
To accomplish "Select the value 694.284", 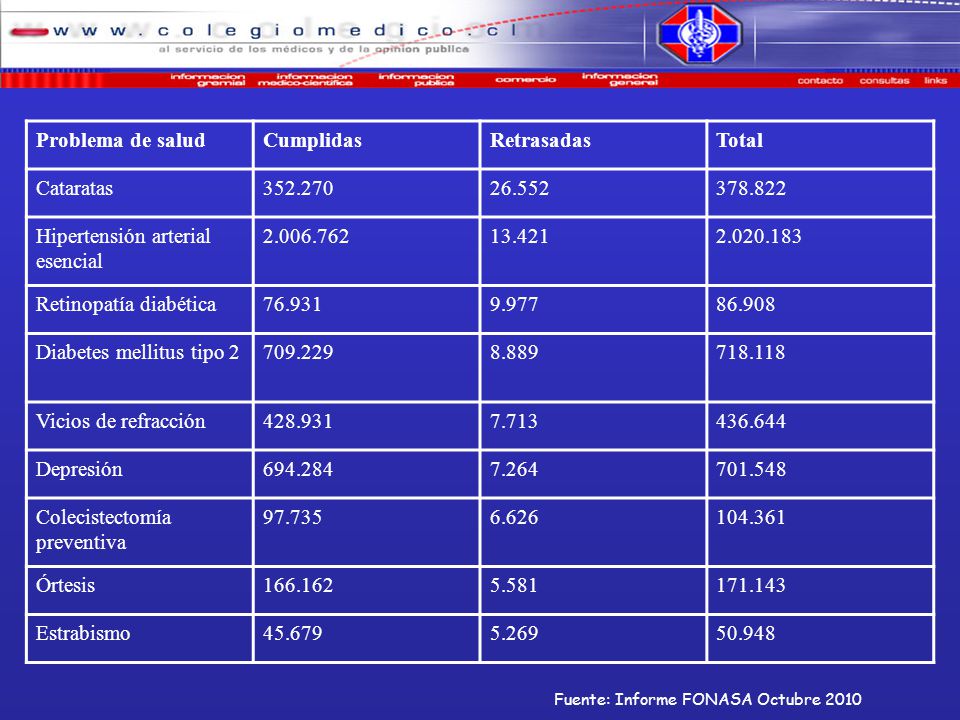I will 298,469.
